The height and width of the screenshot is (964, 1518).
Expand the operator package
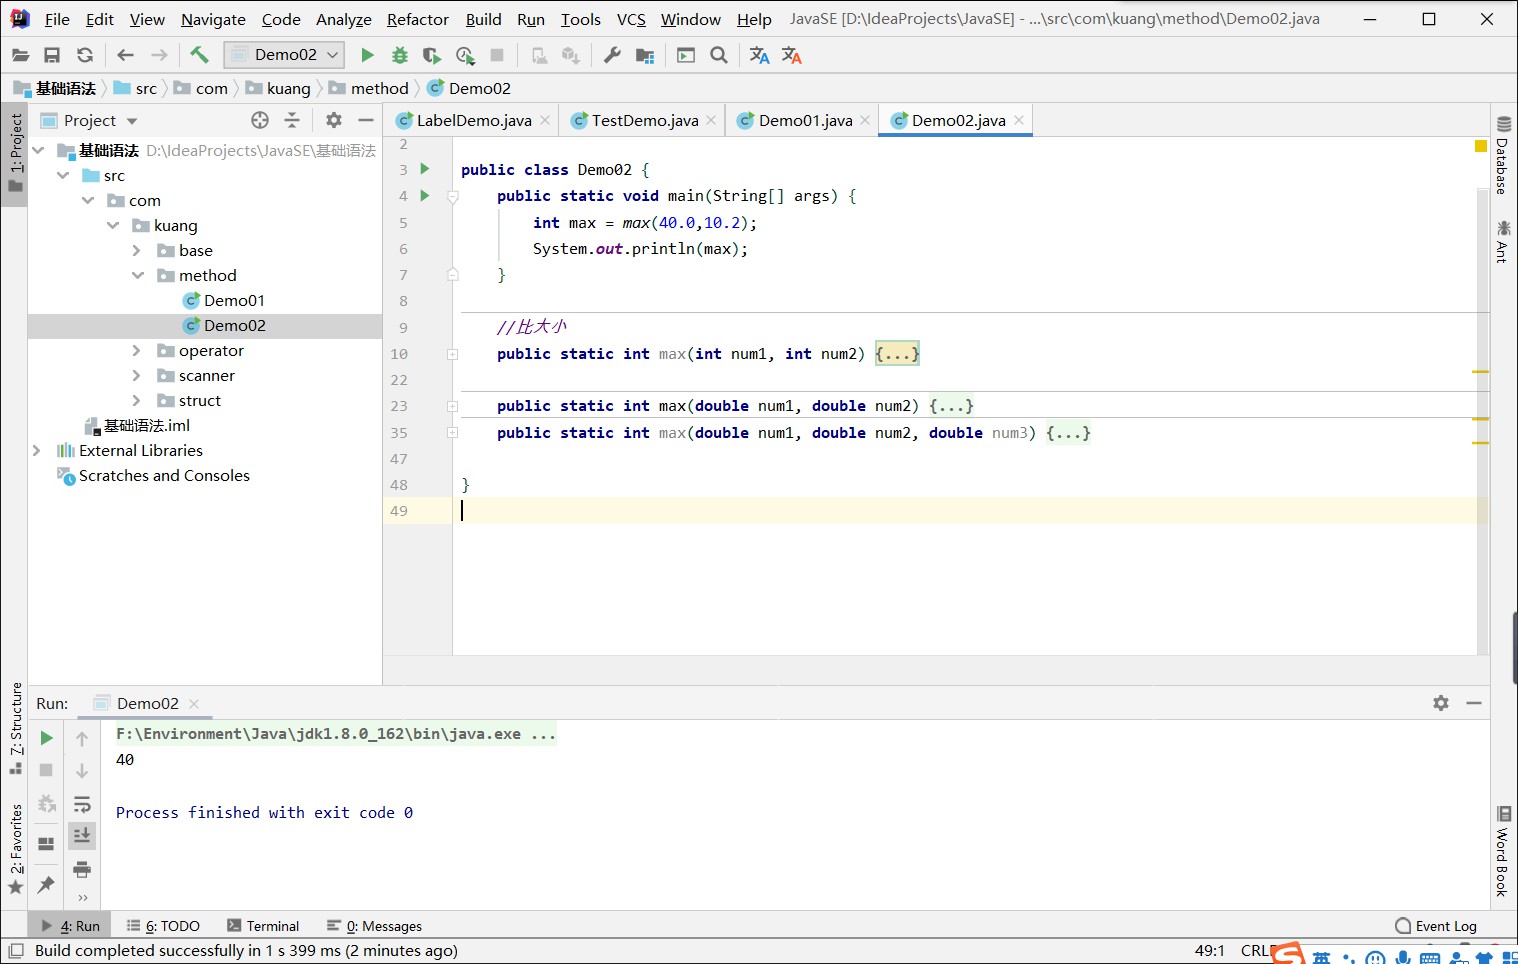click(x=137, y=350)
